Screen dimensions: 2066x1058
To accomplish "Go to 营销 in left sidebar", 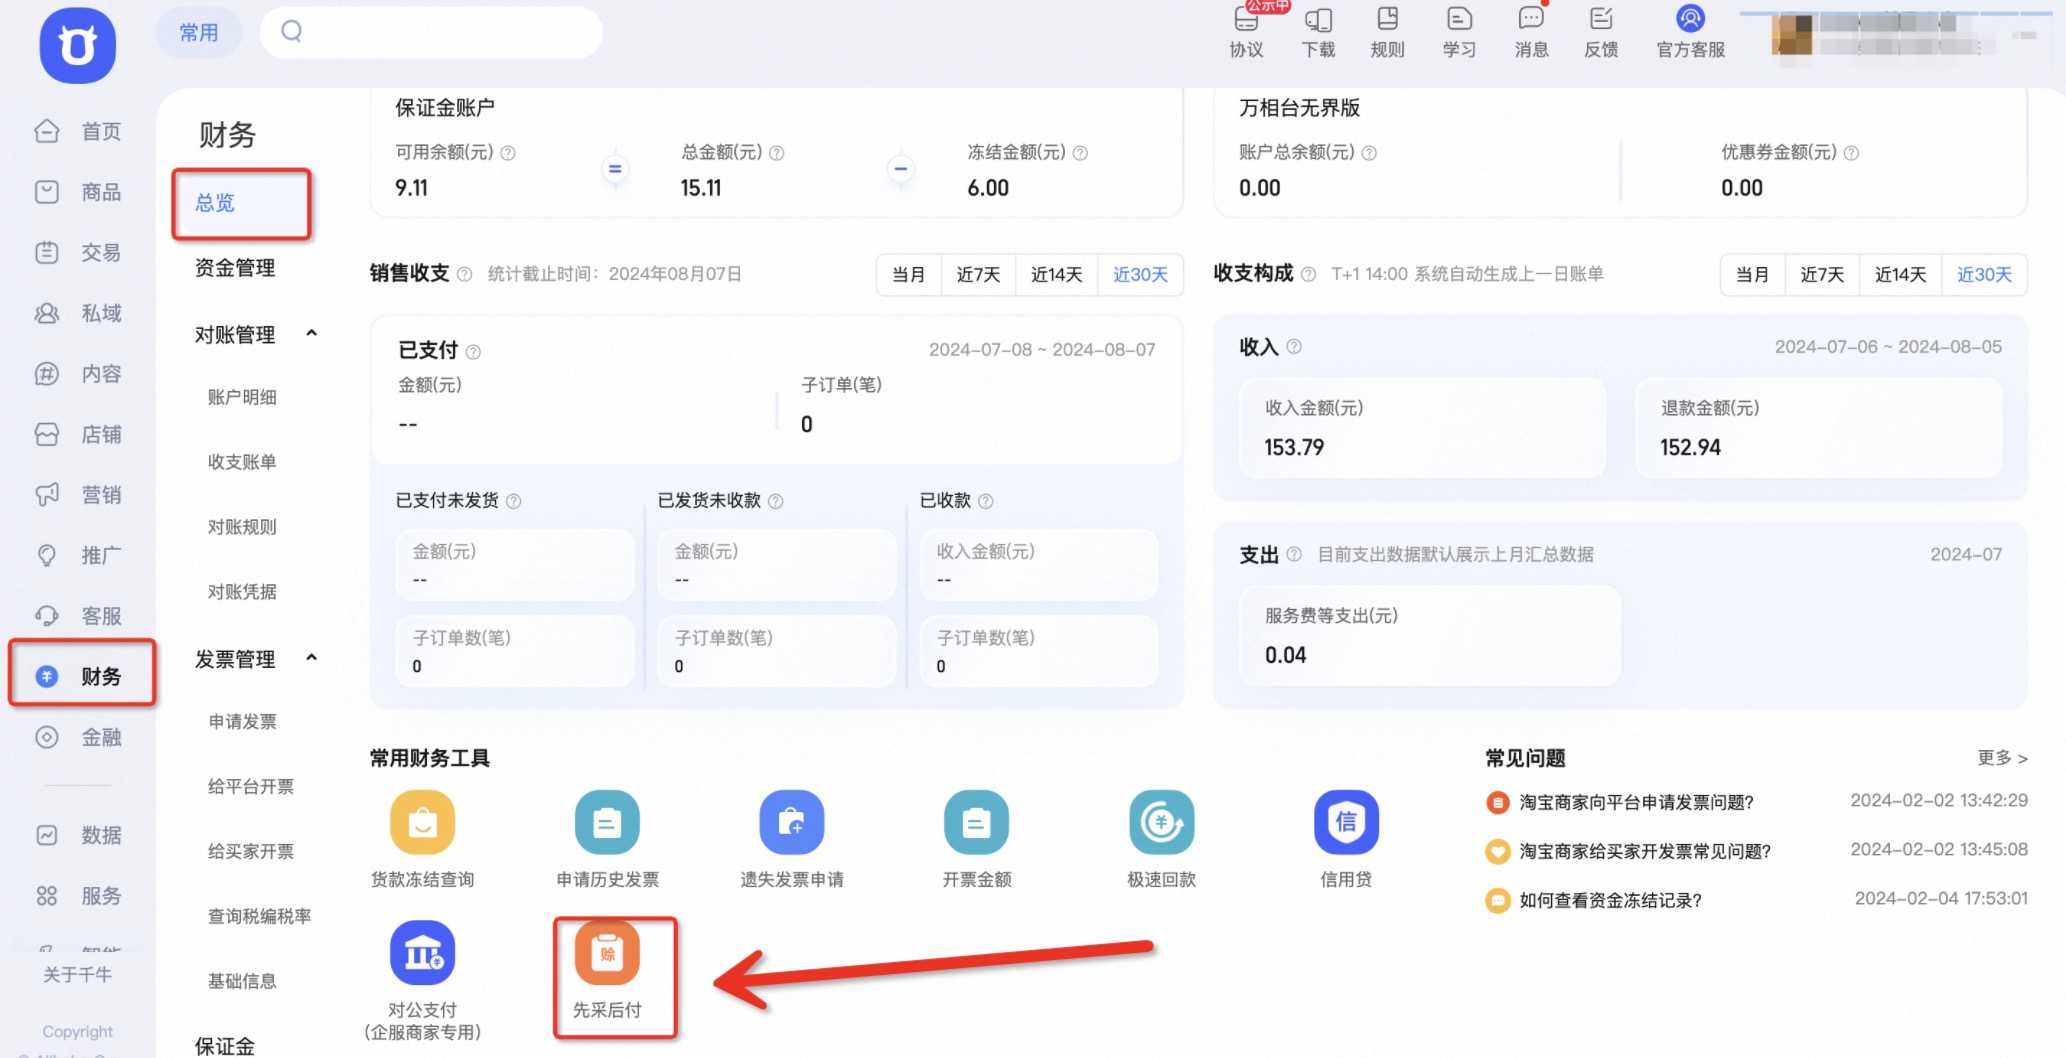I will click(x=78, y=495).
